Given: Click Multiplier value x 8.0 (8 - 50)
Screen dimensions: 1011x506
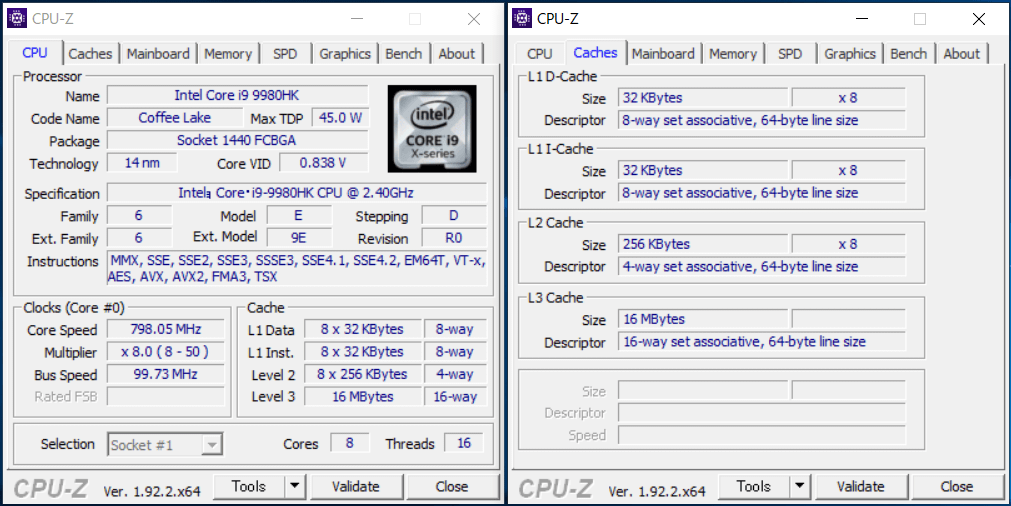Looking at the screenshot, I should pyautogui.click(x=166, y=352).
